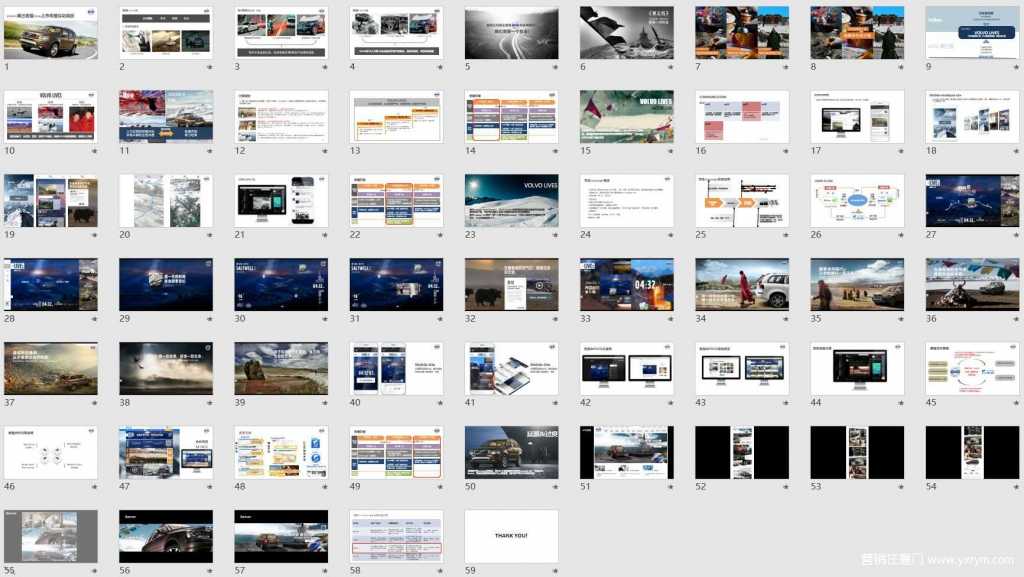Viewport: 1024px width, 577px height.
Task: Select slide 37 thumbnail
Action: 51,369
